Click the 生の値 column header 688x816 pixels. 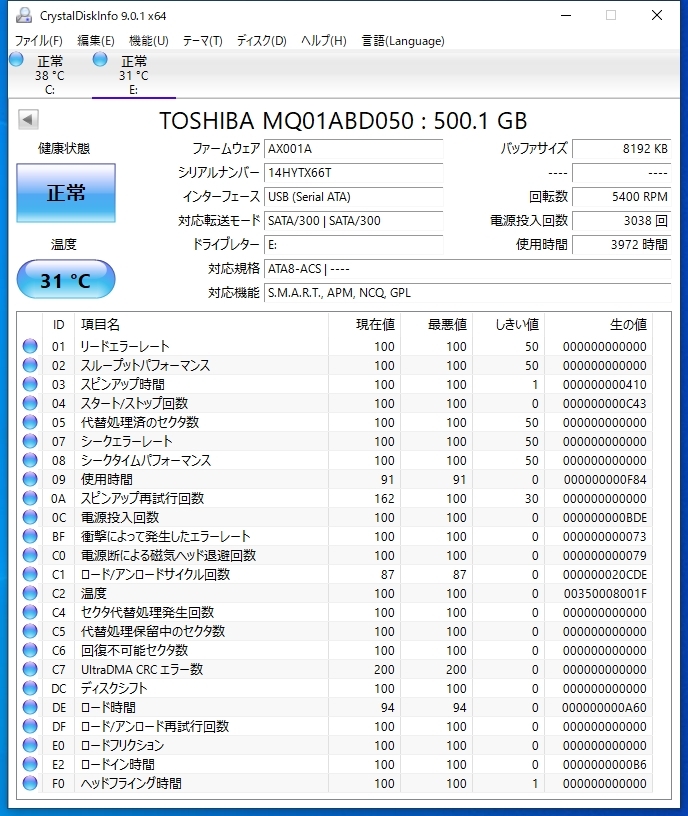(598, 325)
